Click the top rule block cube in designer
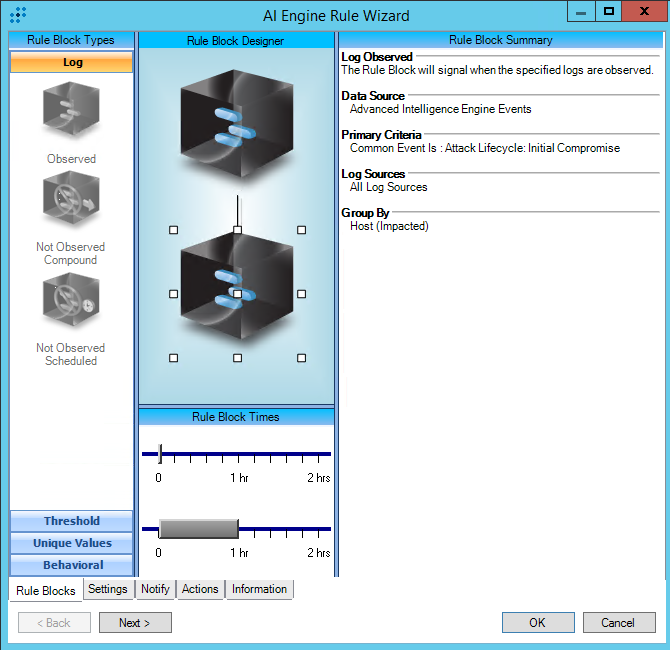The image size is (670, 650). (x=237, y=122)
